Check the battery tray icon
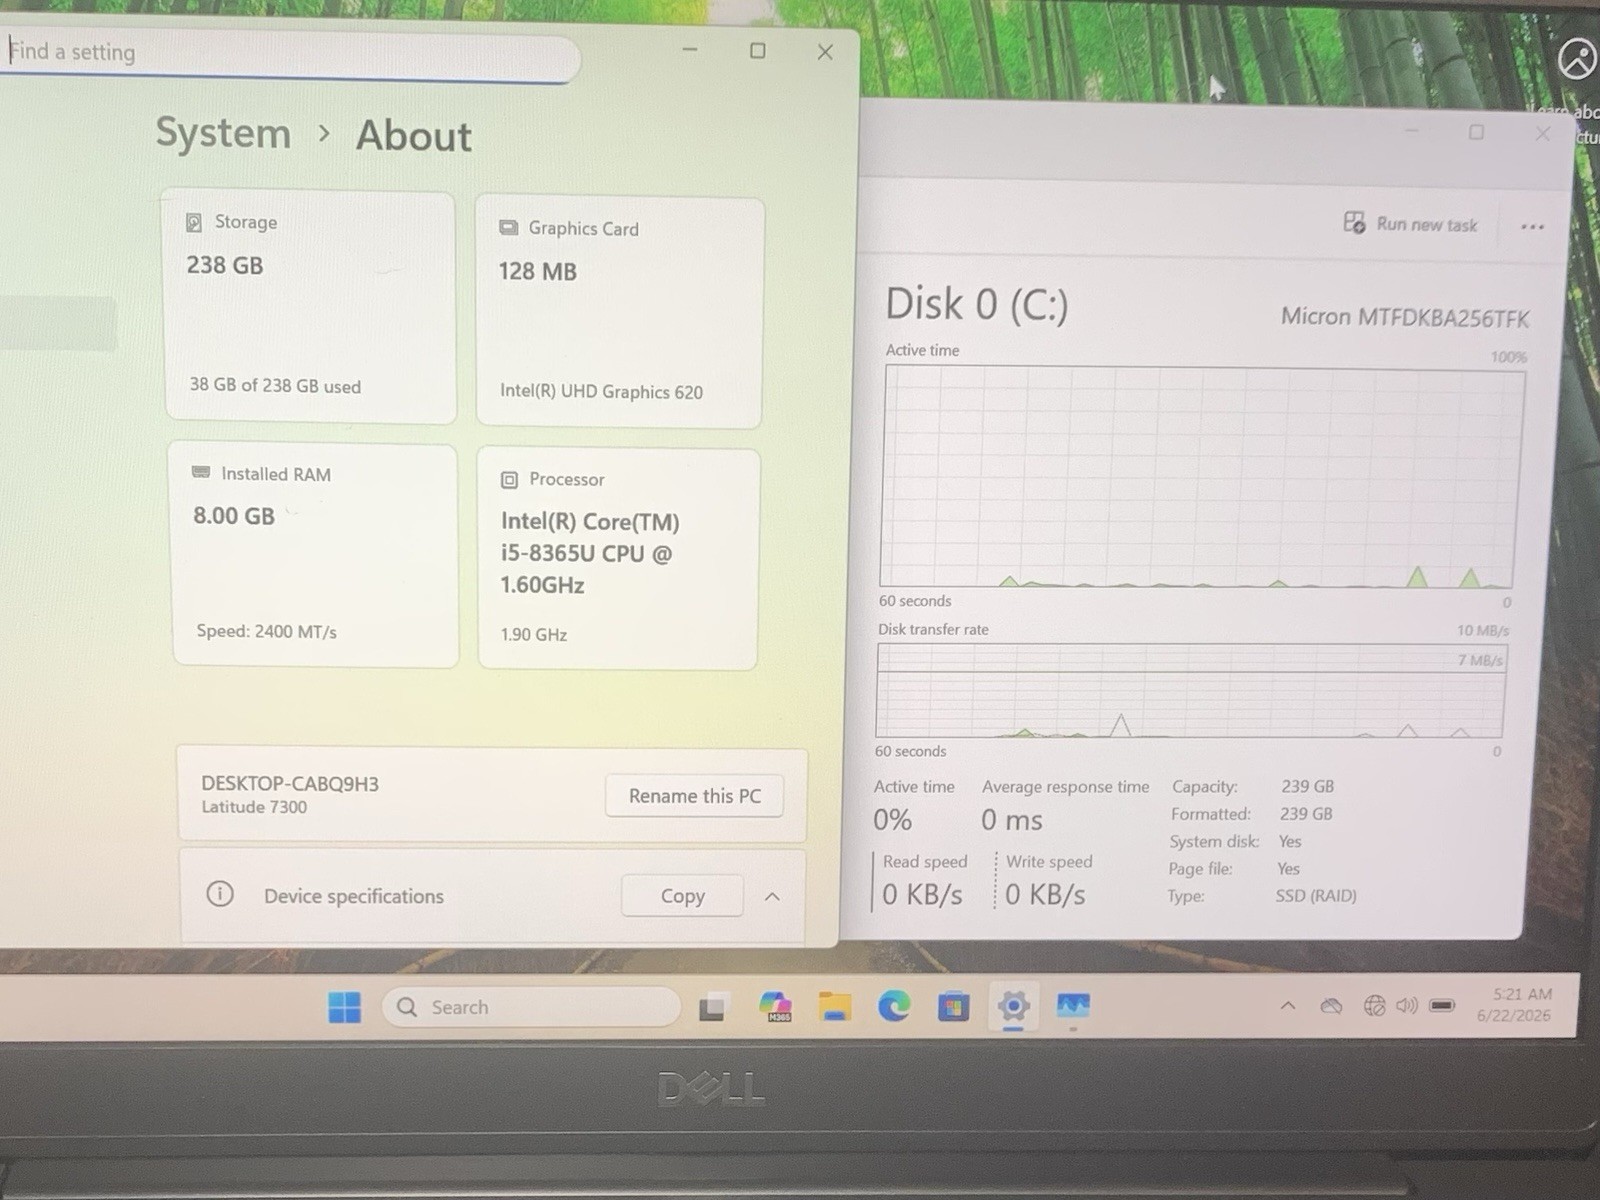Viewport: 1600px width, 1200px height. point(1442,1005)
